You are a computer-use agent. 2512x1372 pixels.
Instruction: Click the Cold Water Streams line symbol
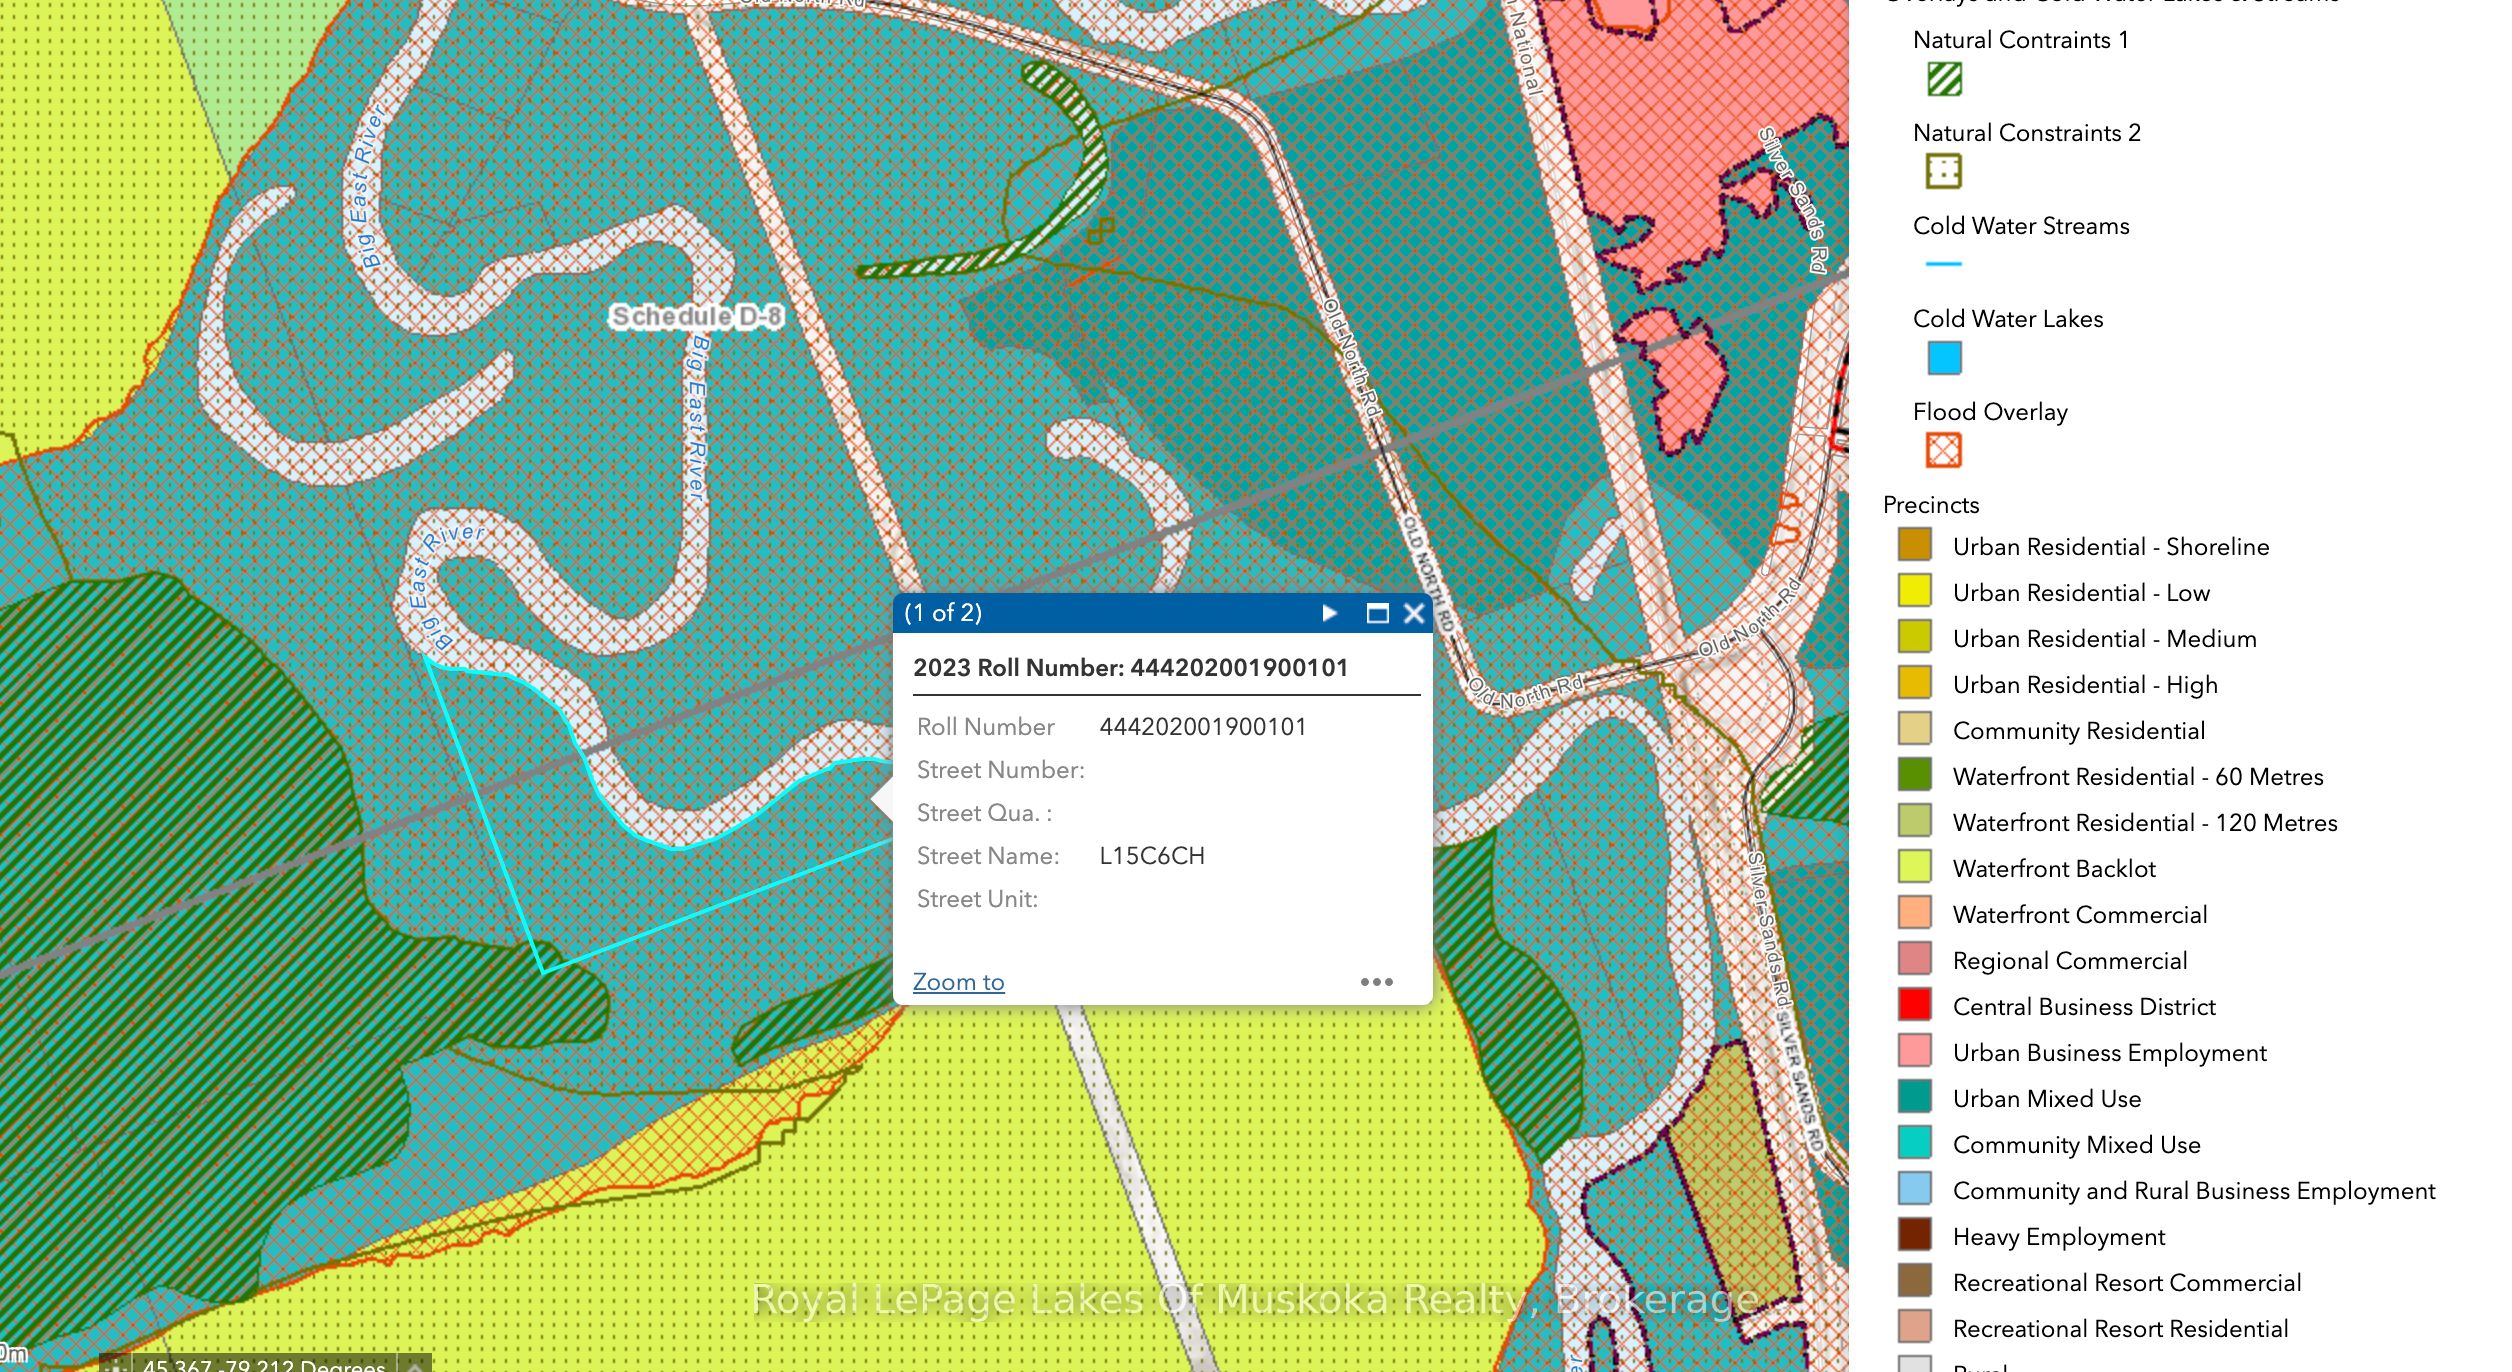(x=1943, y=264)
